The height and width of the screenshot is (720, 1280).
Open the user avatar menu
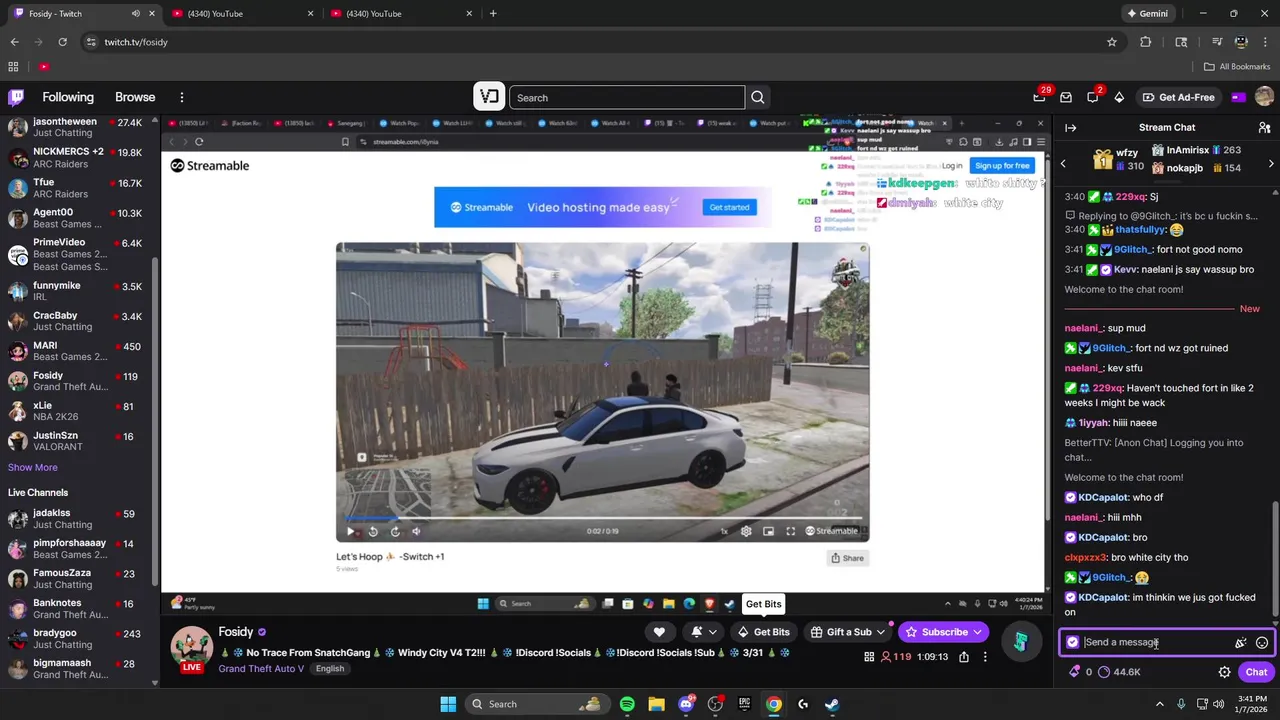tap(1264, 97)
